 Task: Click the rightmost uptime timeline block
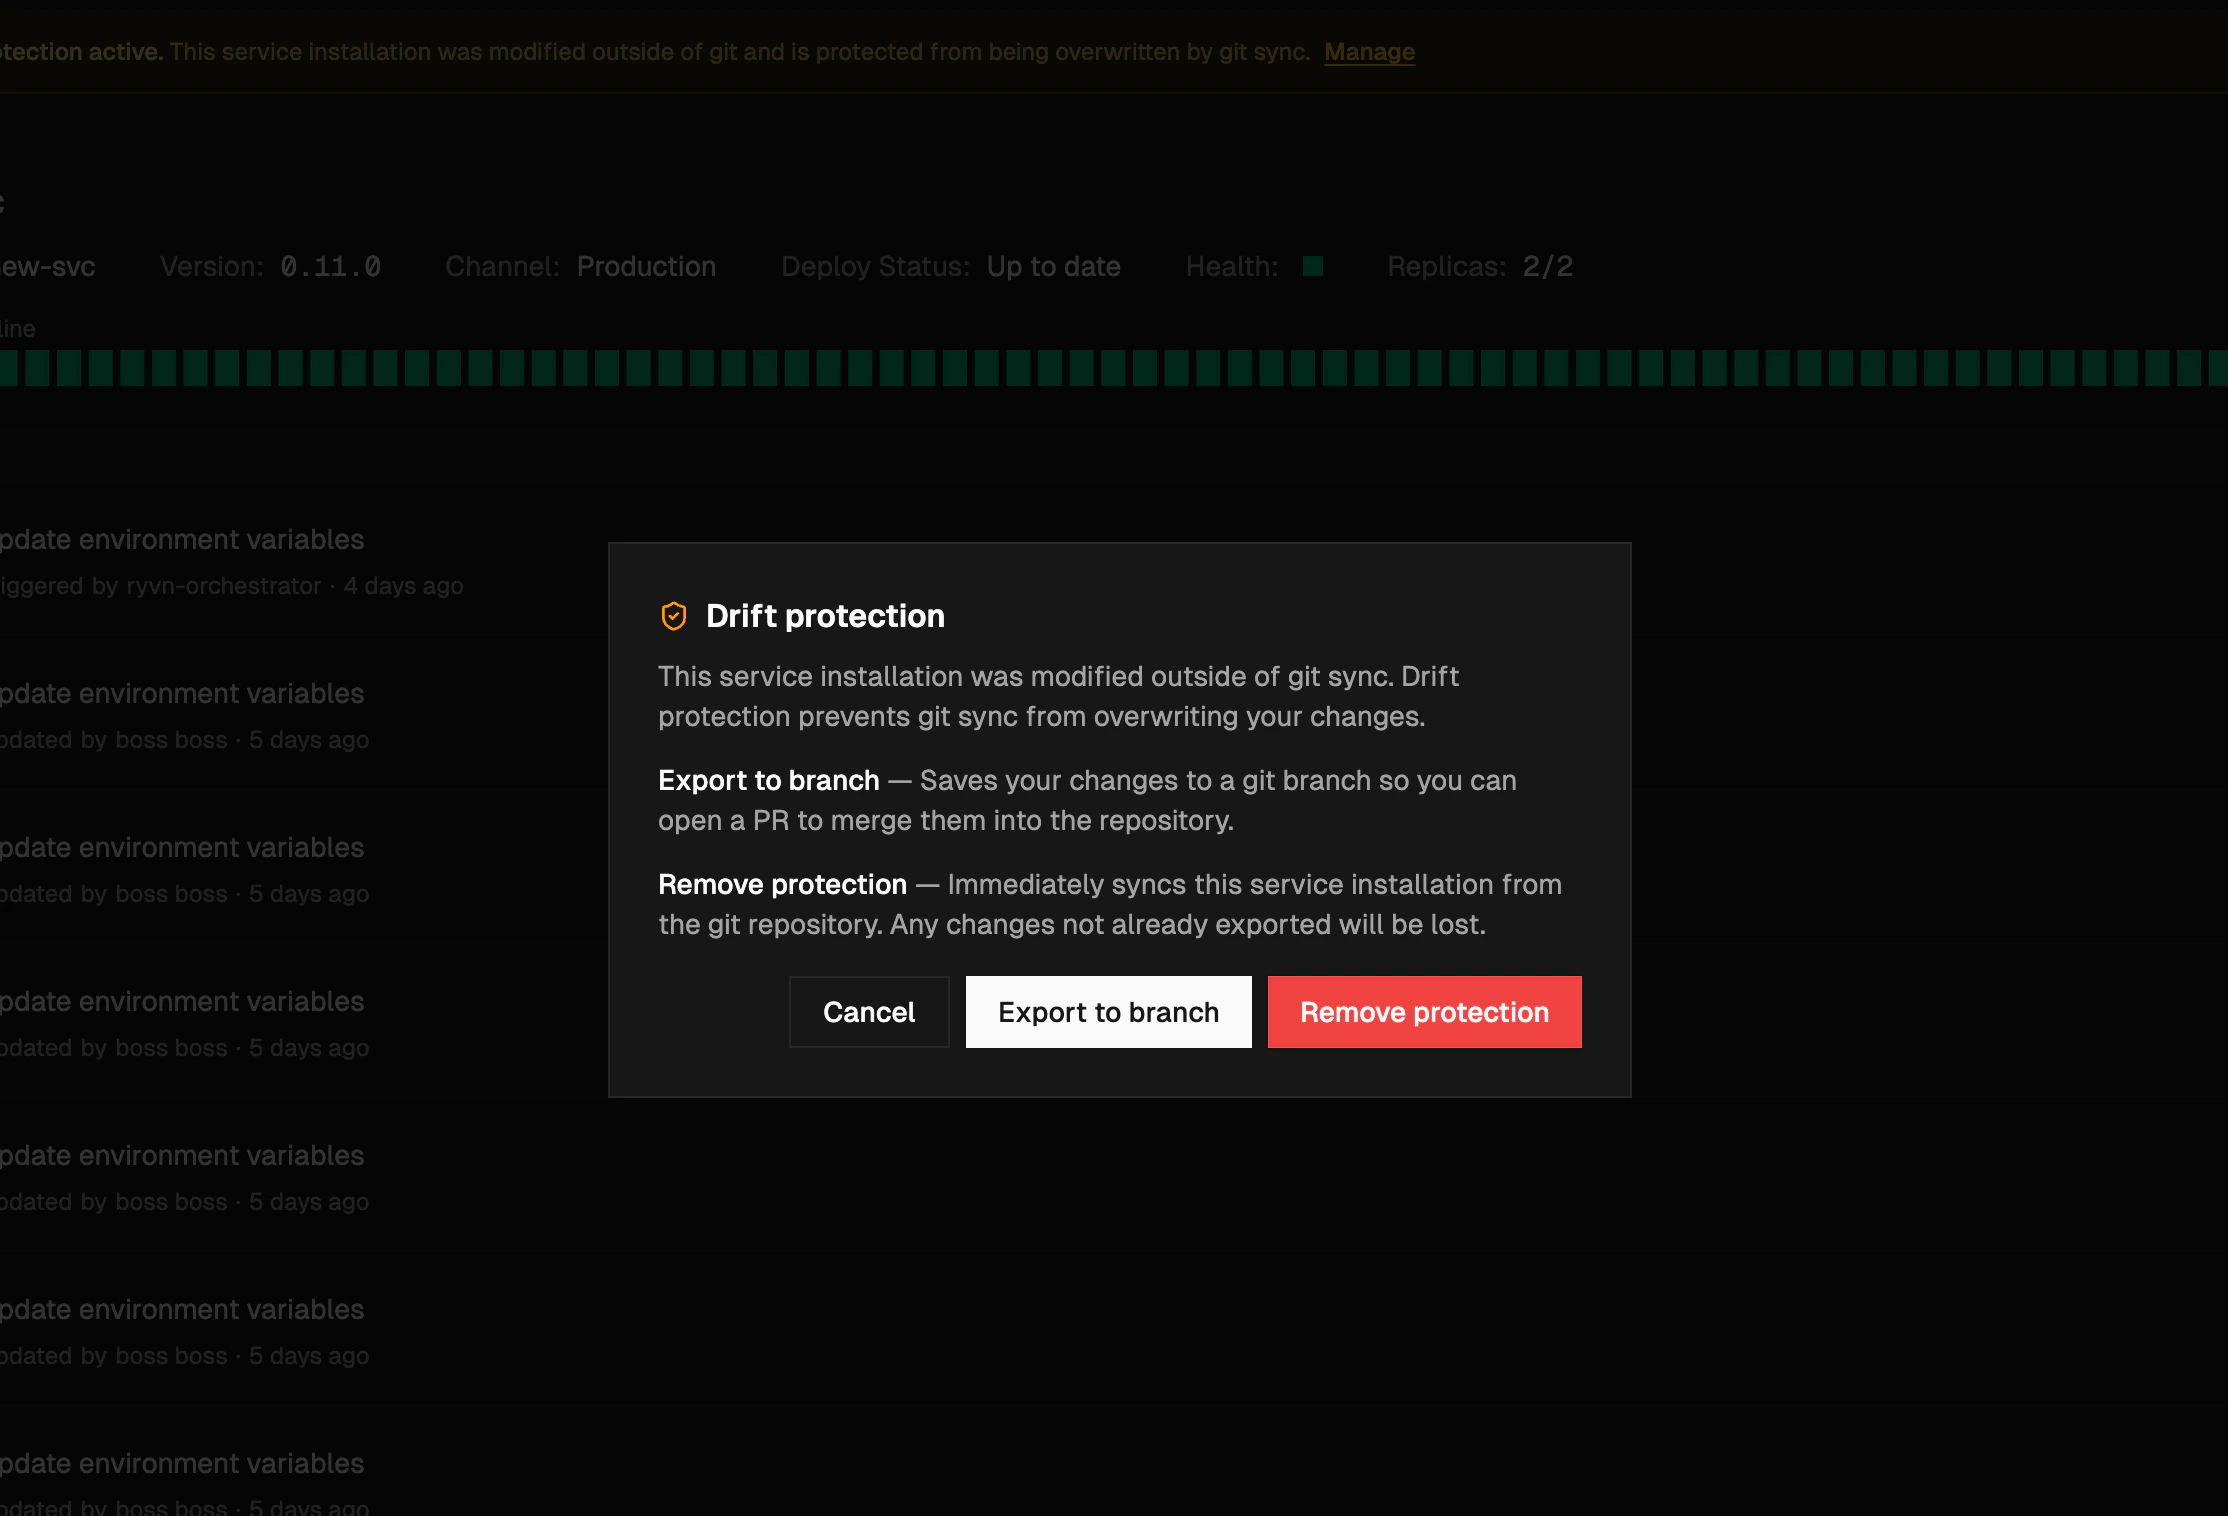pyautogui.click(x=2215, y=368)
